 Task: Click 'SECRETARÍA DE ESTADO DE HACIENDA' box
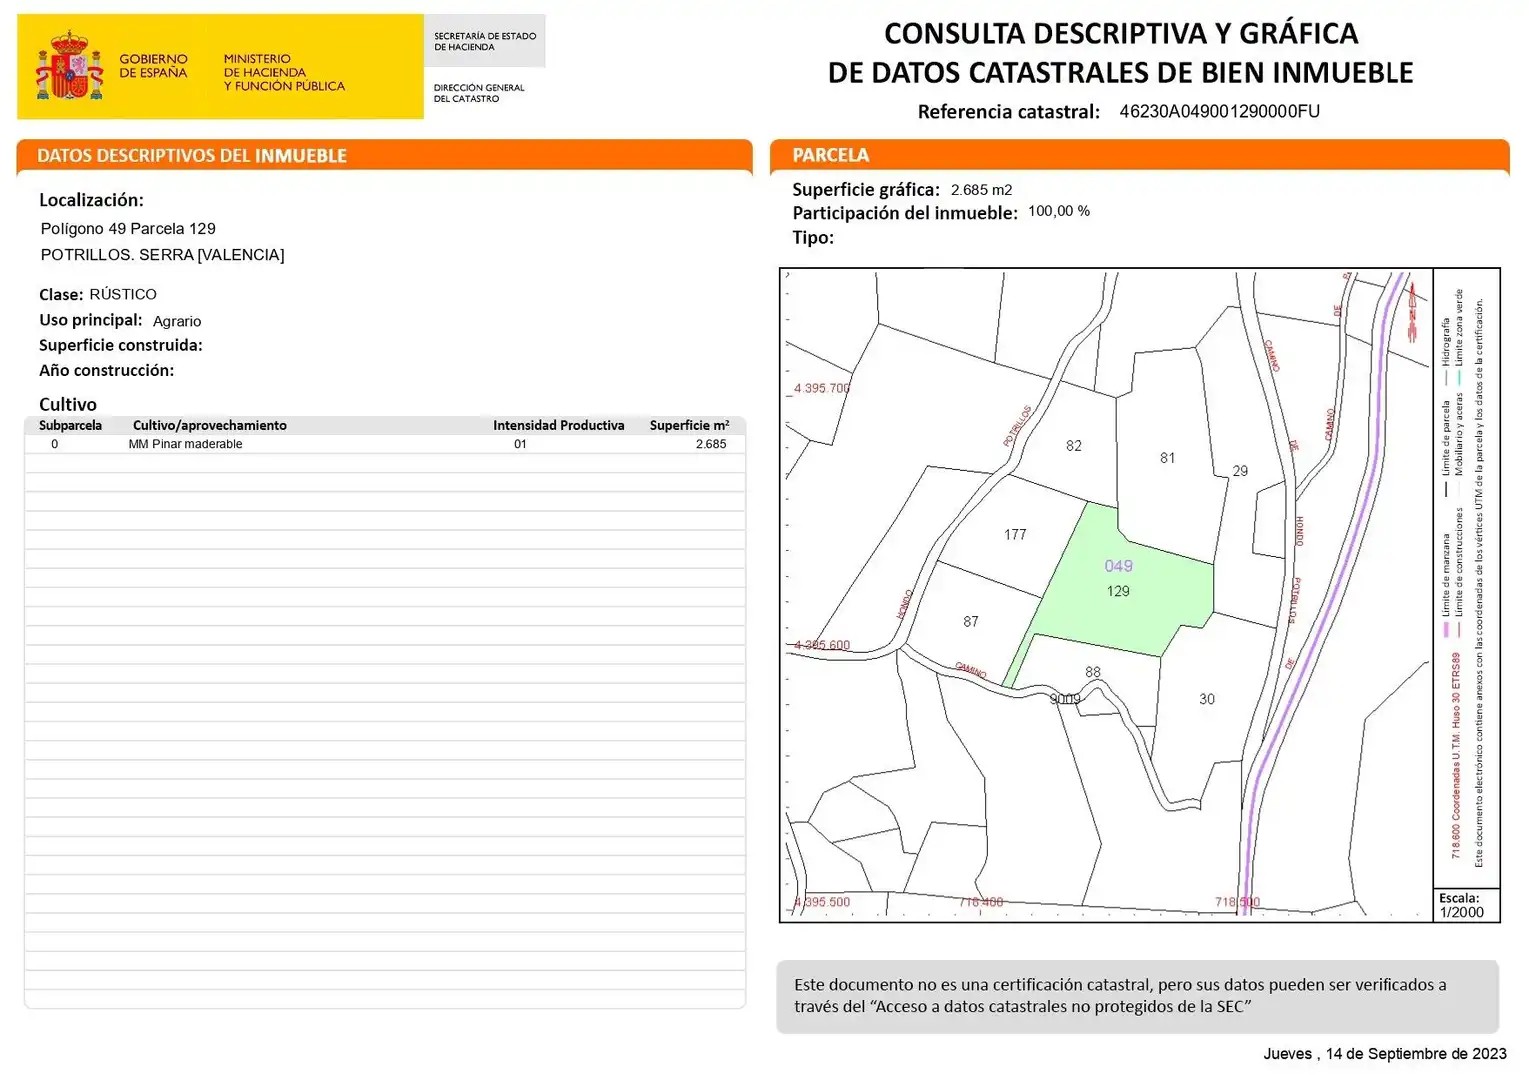[x=485, y=41]
